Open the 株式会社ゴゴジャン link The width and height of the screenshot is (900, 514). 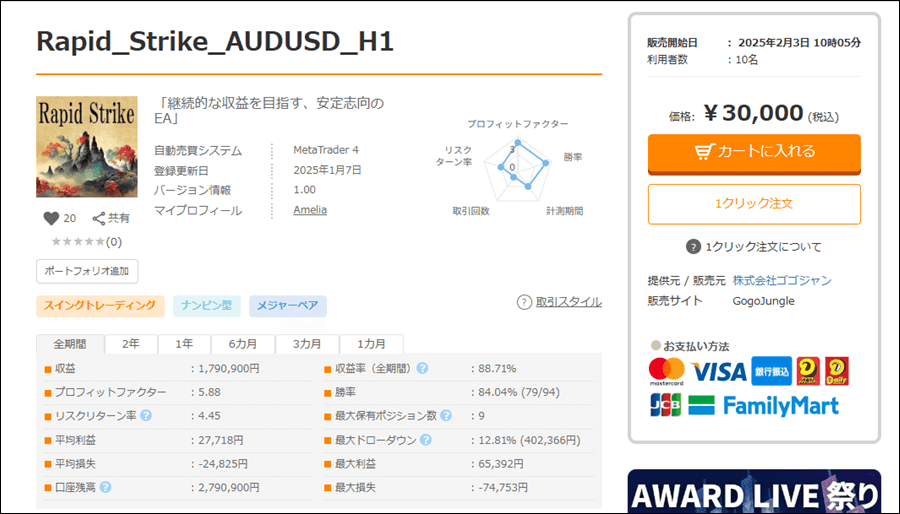[781, 280]
